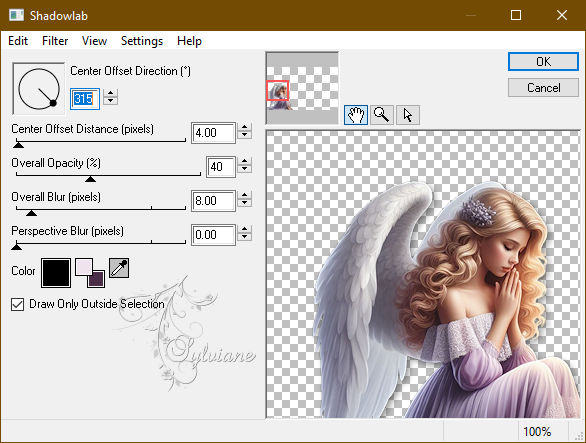This screenshot has width=586, height=443.
Task: Increase Overall Blur spinner up
Action: click(245, 196)
